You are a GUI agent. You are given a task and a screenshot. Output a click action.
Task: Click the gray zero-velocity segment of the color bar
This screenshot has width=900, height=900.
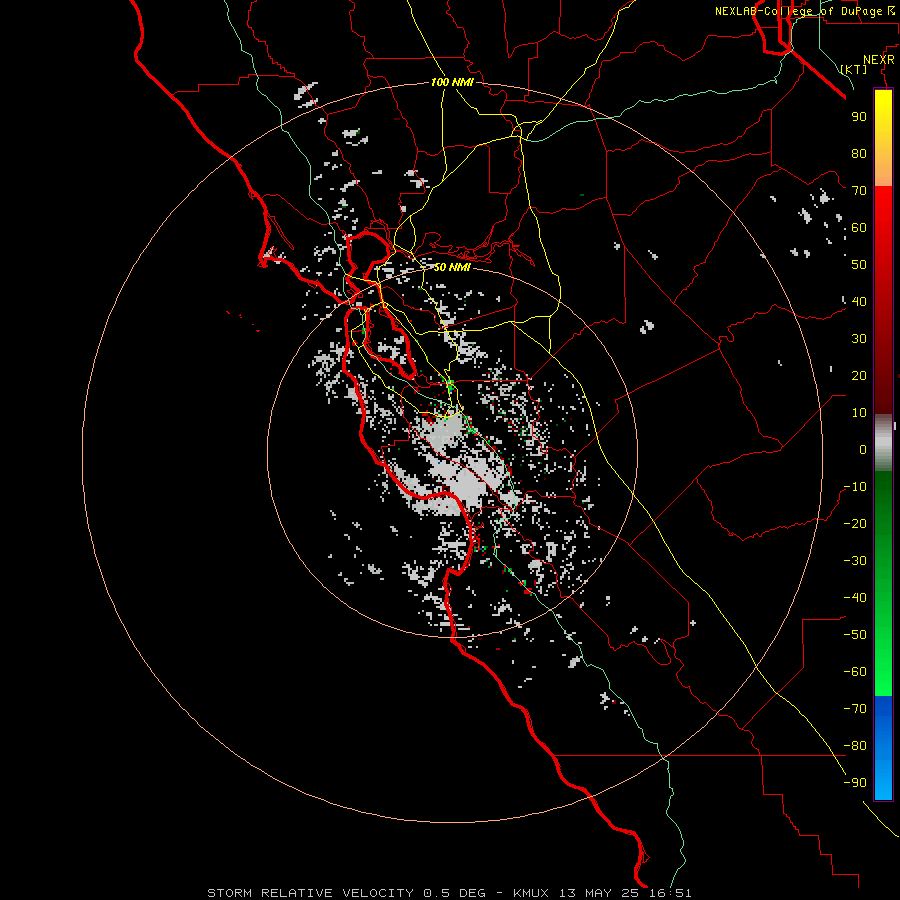883,443
